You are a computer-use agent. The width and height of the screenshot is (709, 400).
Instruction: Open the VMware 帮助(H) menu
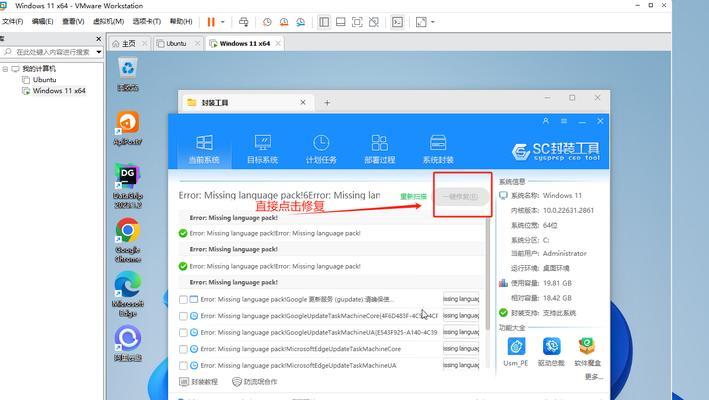click(181, 22)
